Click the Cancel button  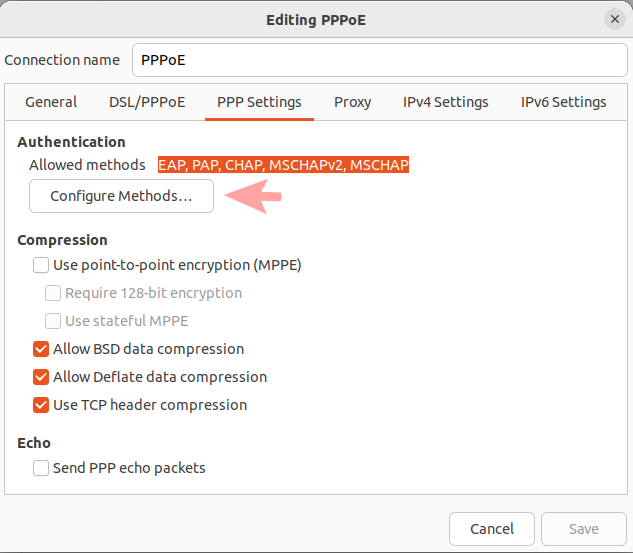click(x=491, y=528)
